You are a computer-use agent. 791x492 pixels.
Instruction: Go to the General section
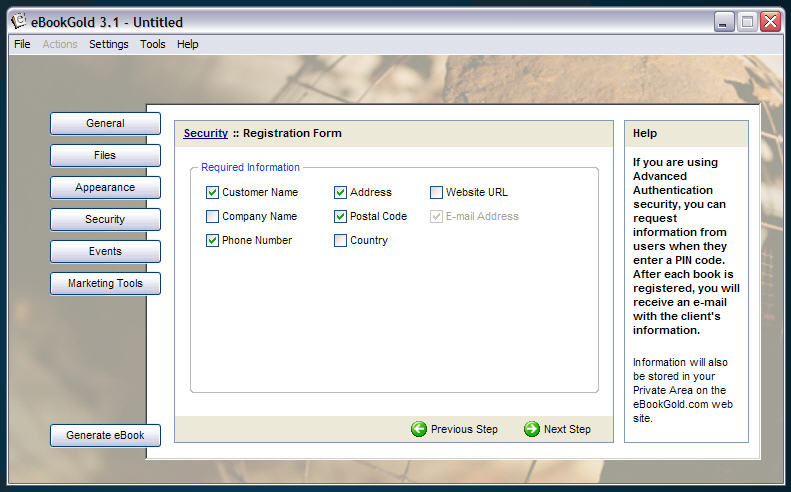tap(105, 123)
